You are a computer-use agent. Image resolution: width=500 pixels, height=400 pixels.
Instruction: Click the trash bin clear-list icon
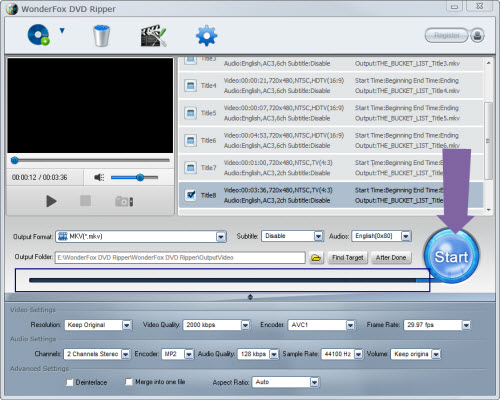(101, 36)
